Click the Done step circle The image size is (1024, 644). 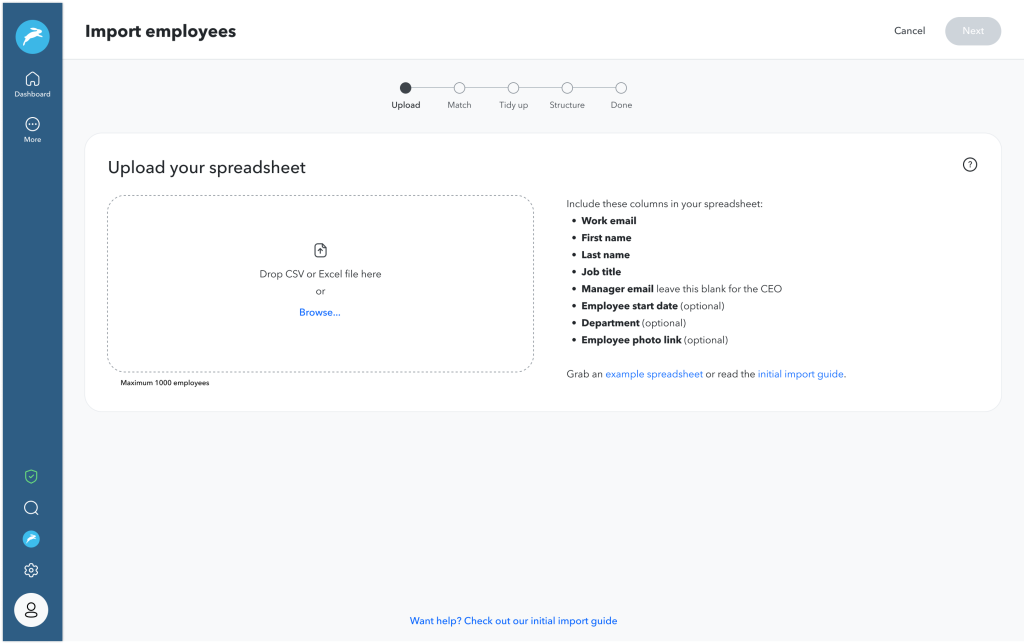click(621, 88)
